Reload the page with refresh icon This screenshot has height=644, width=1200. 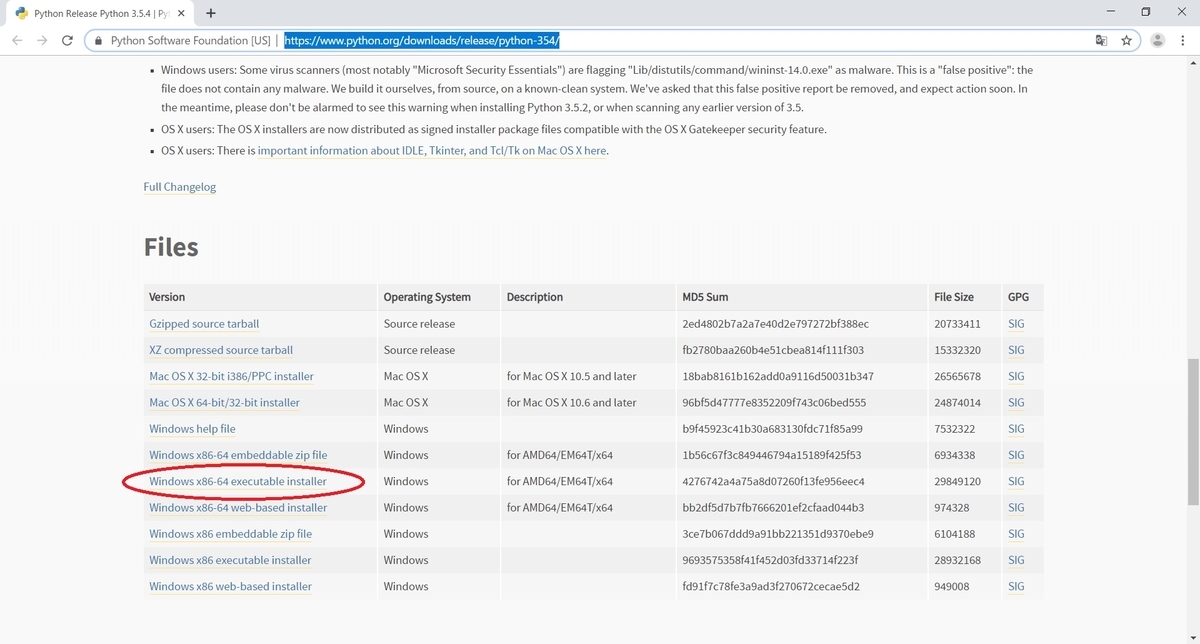(67, 40)
